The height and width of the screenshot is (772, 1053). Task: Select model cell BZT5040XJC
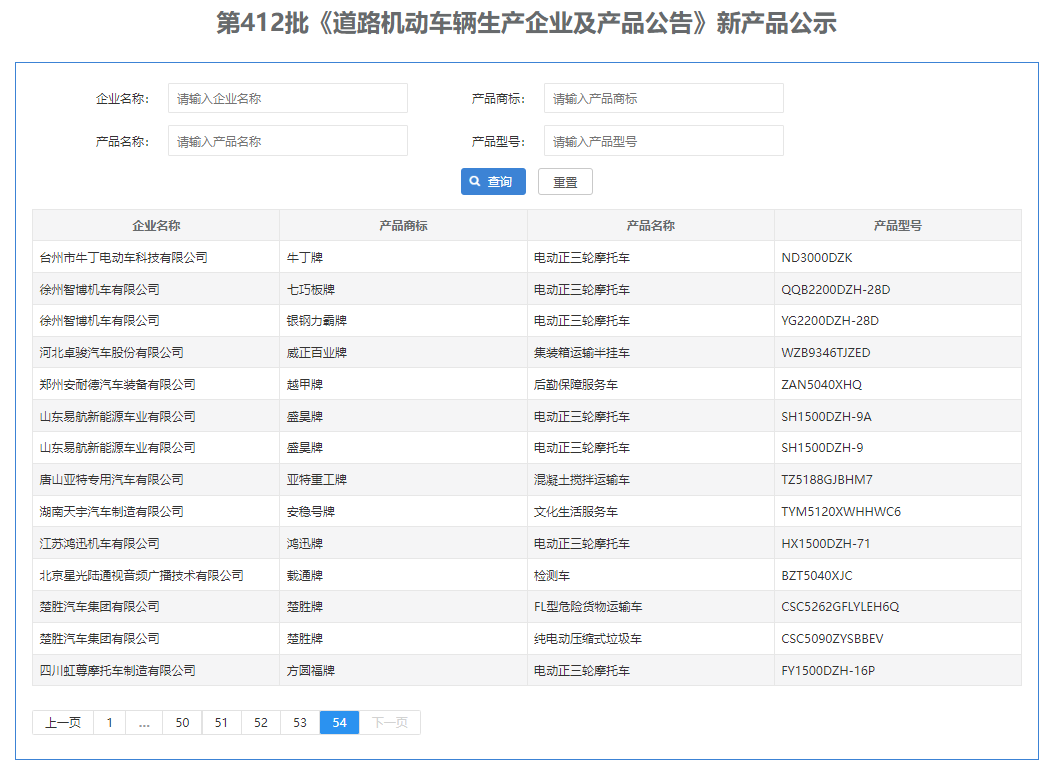[x=897, y=575]
